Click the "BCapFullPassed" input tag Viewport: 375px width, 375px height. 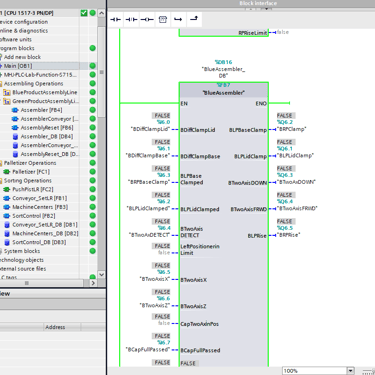[x=148, y=350]
